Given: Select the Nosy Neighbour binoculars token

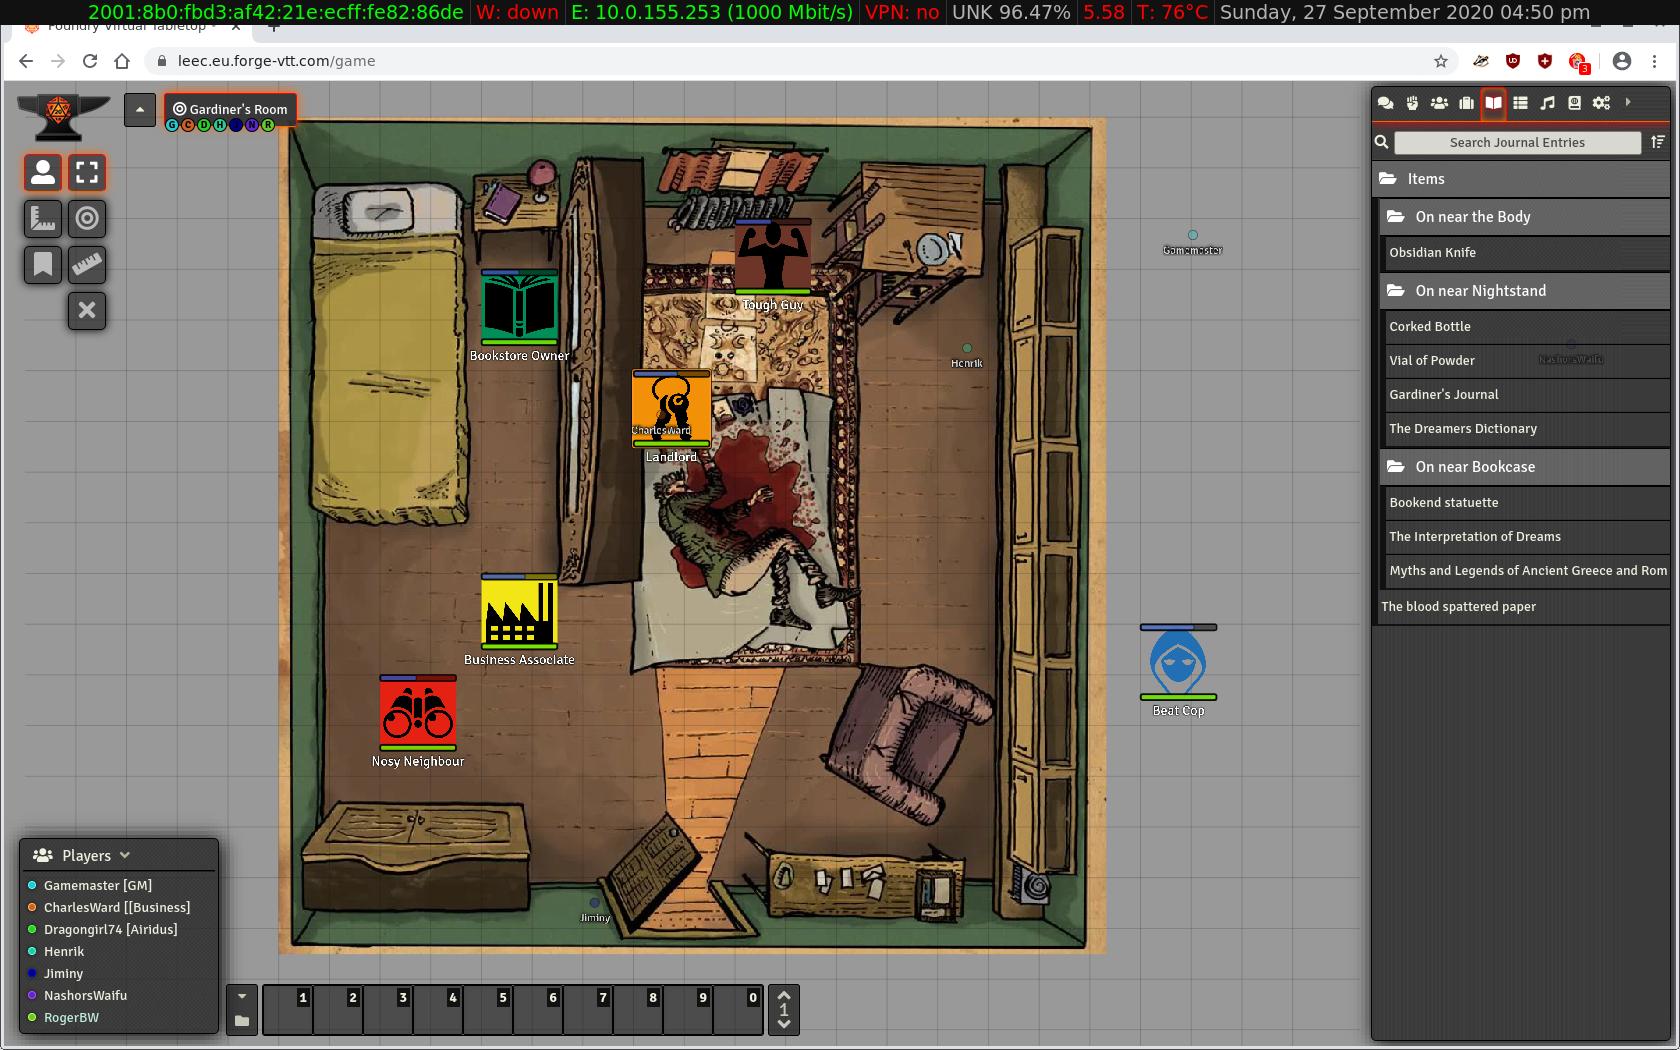Looking at the screenshot, I should point(418,713).
